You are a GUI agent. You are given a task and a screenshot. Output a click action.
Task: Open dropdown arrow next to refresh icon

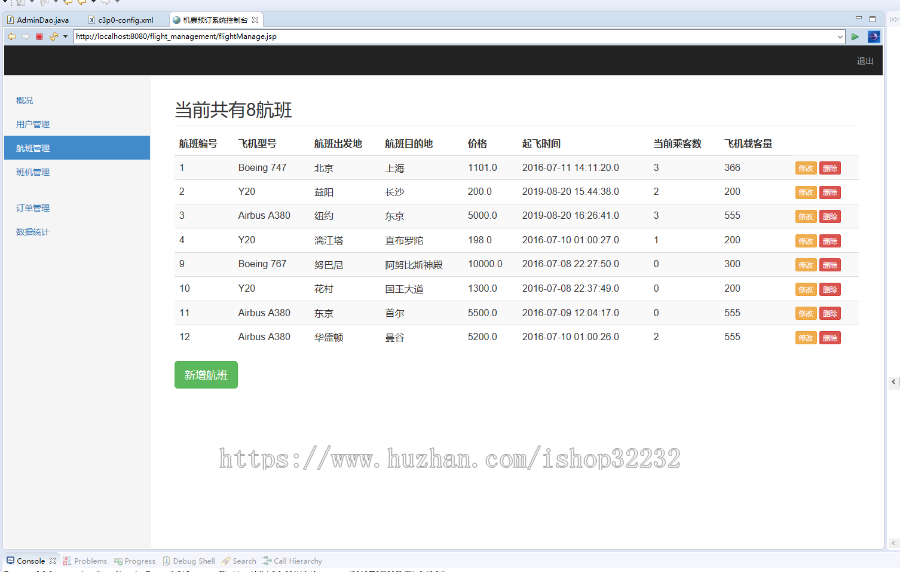tap(65, 37)
